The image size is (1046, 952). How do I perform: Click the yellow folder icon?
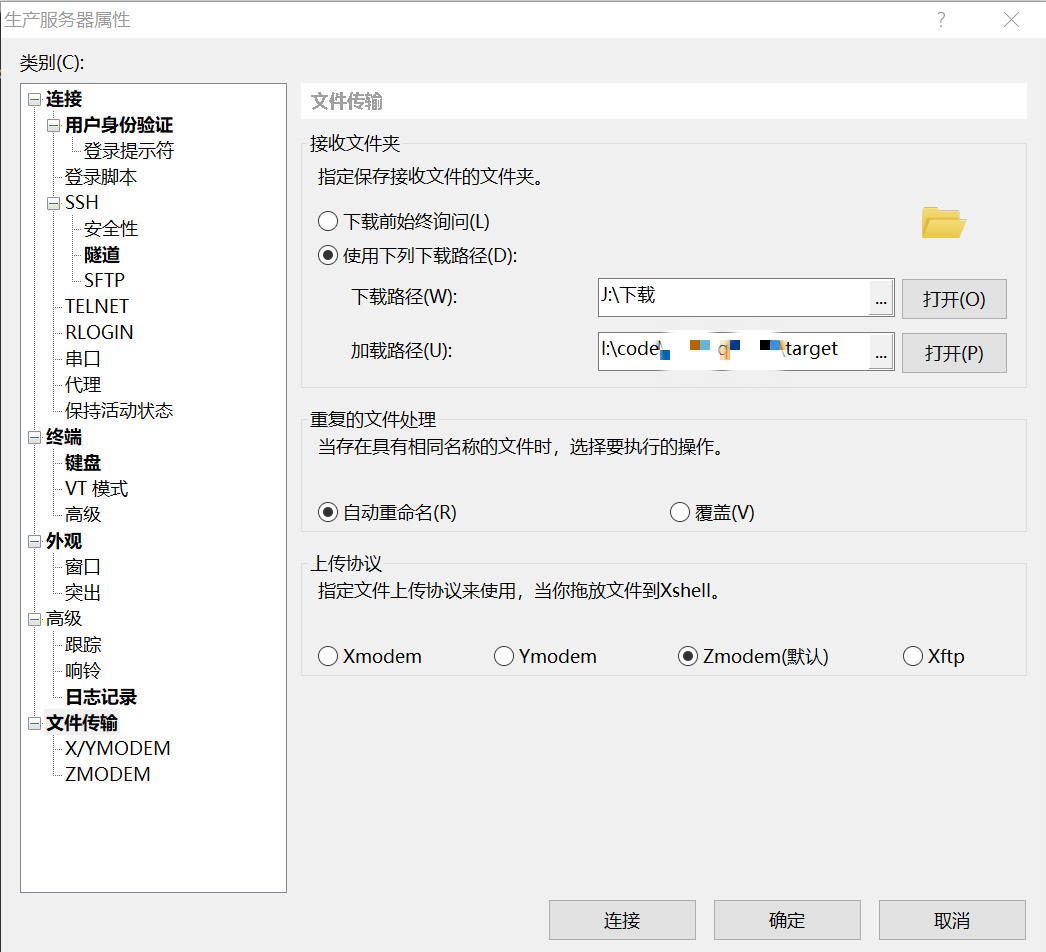[x=942, y=222]
